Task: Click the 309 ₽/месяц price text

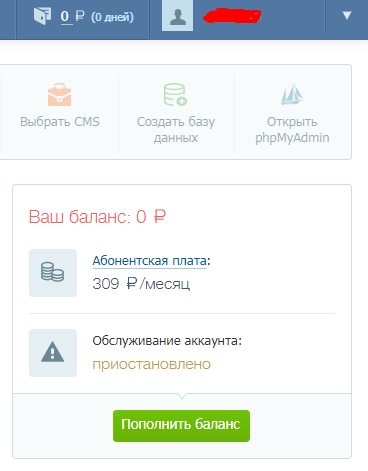Action: [141, 284]
